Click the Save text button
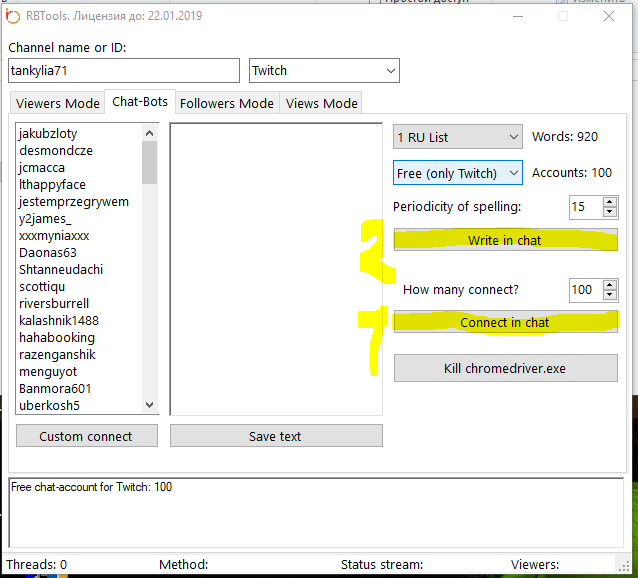638x578 pixels. [275, 436]
